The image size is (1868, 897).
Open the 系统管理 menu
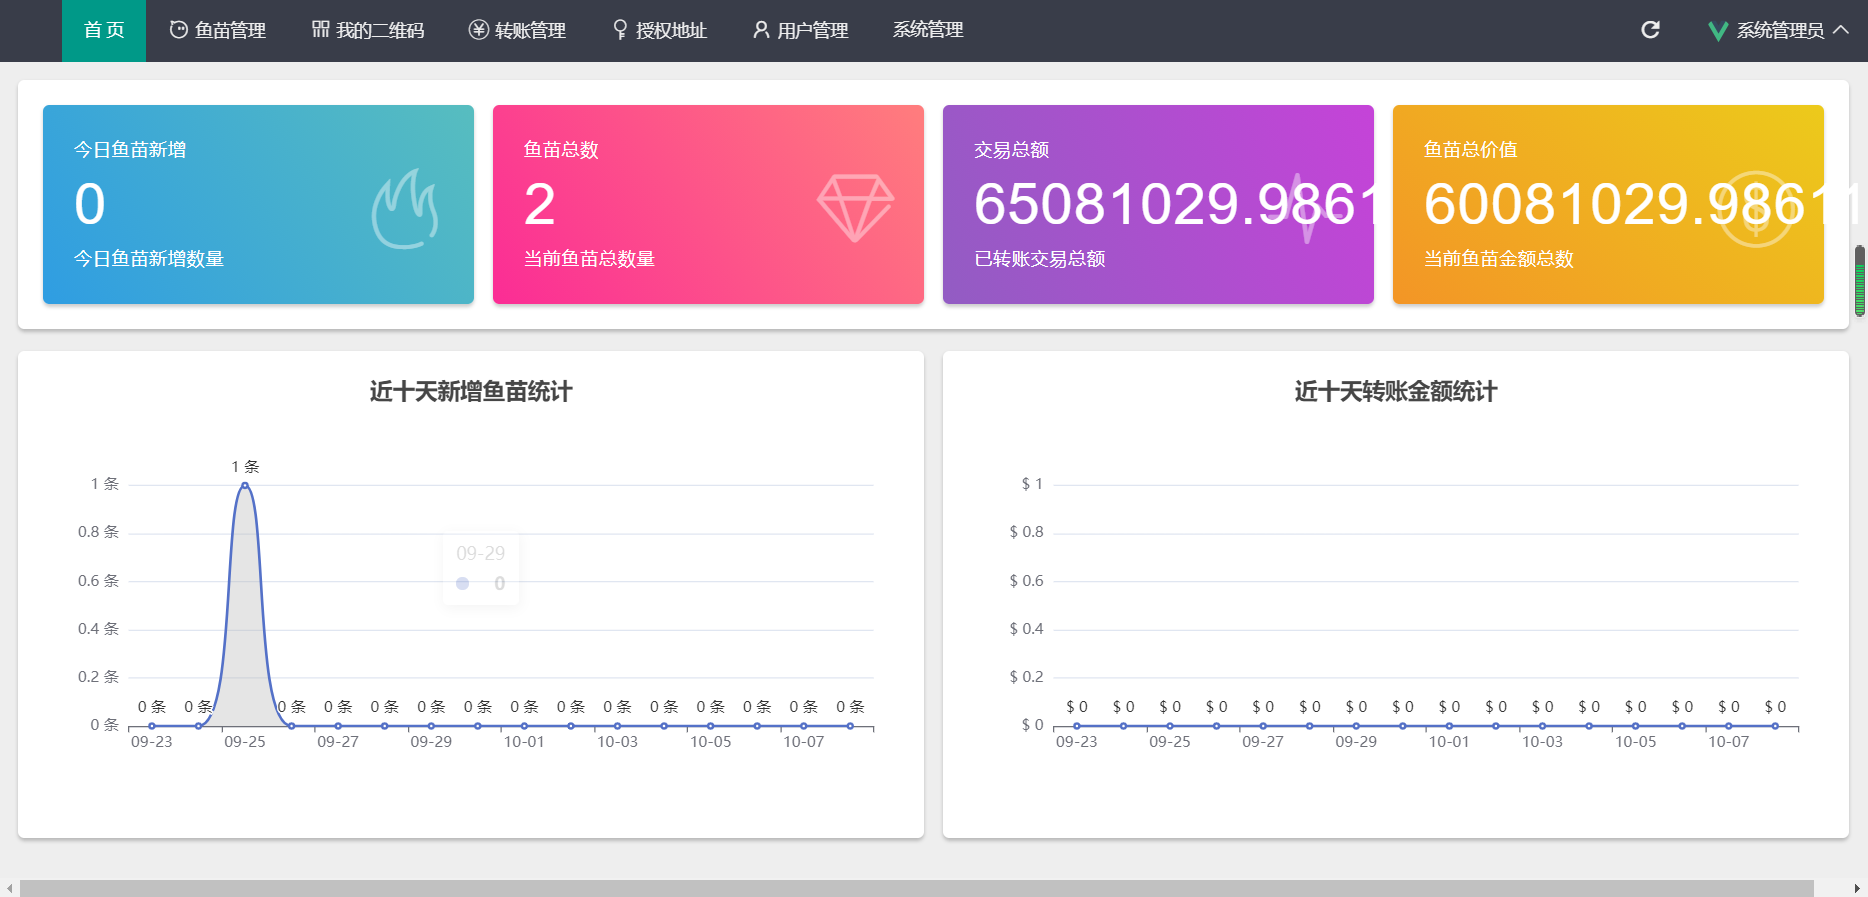pos(928,30)
